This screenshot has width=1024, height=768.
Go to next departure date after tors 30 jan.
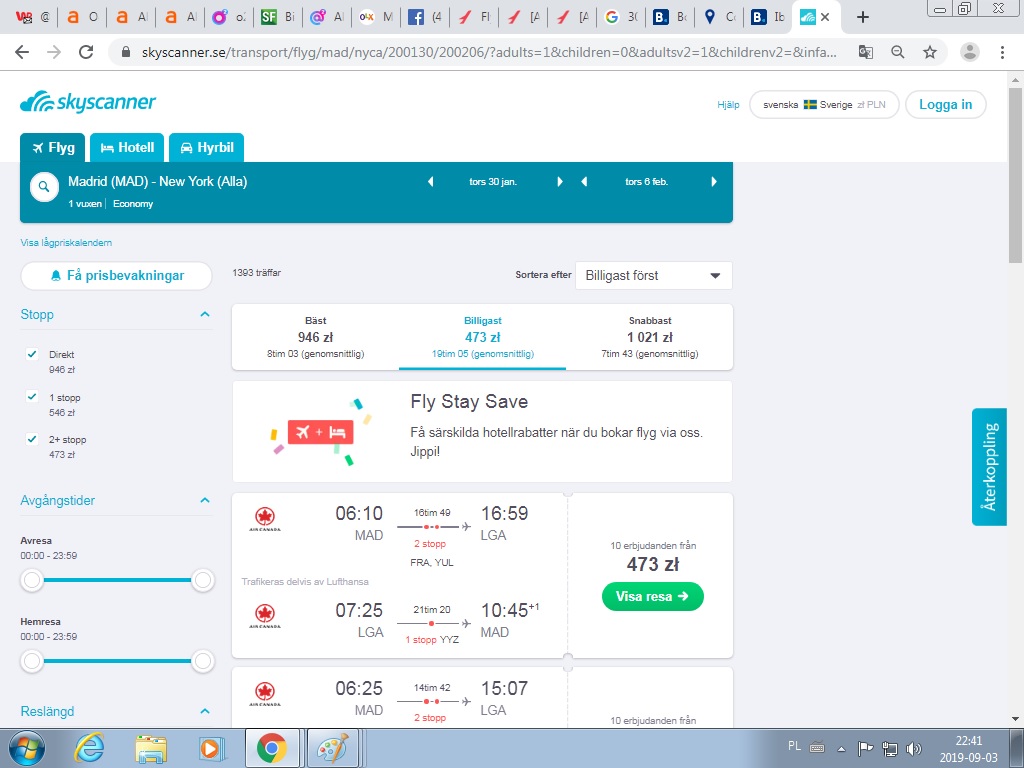(x=560, y=182)
